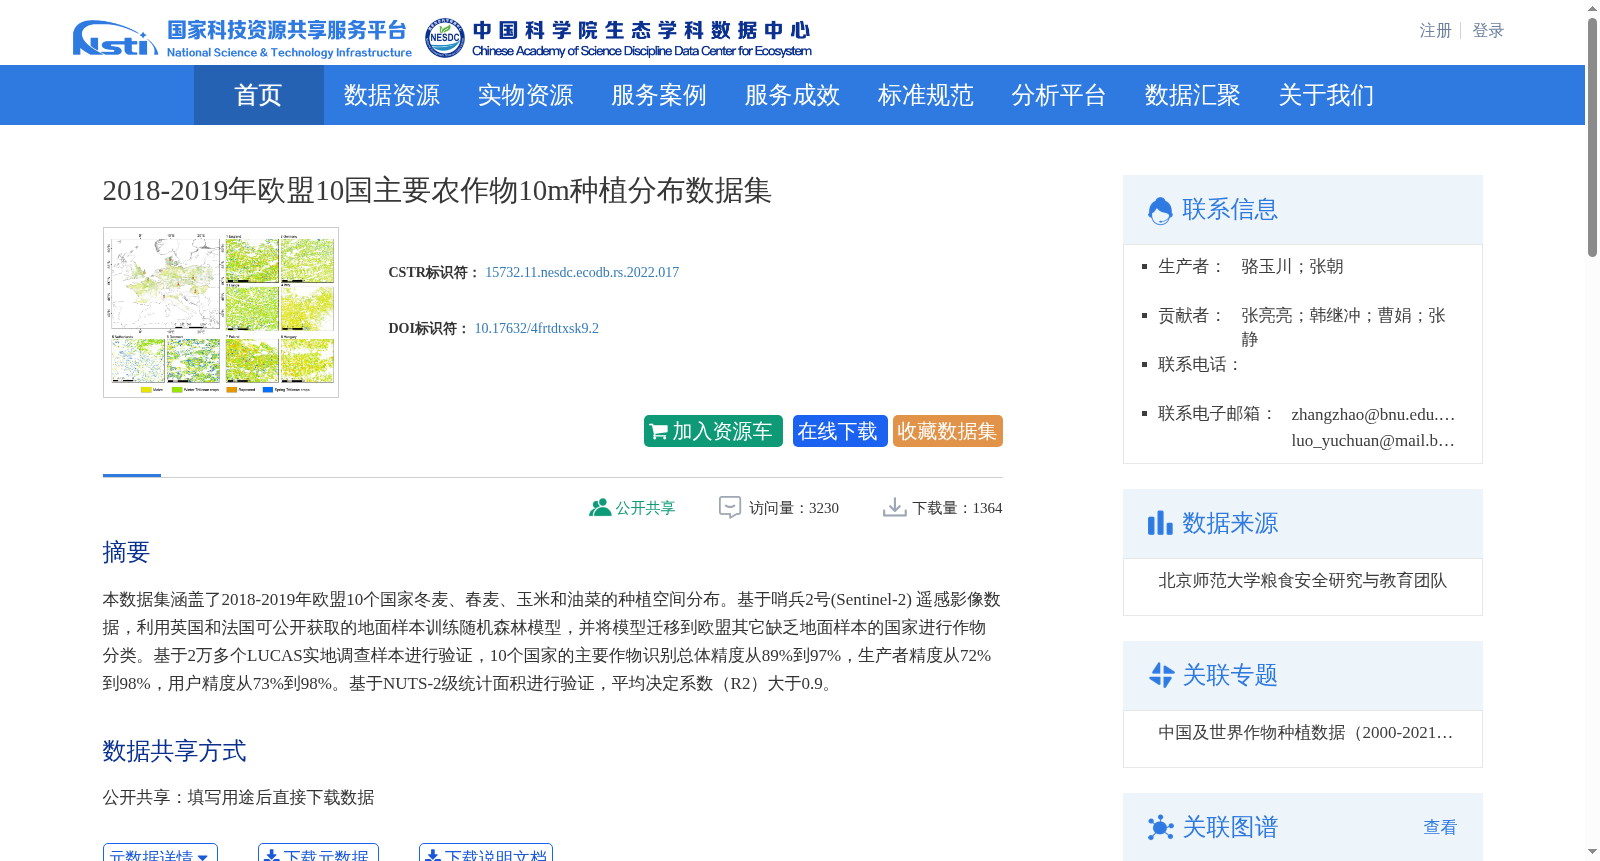Screen dimensions: 1600x861
Task: Click the 公开共享 sharing status label
Action: (x=645, y=508)
